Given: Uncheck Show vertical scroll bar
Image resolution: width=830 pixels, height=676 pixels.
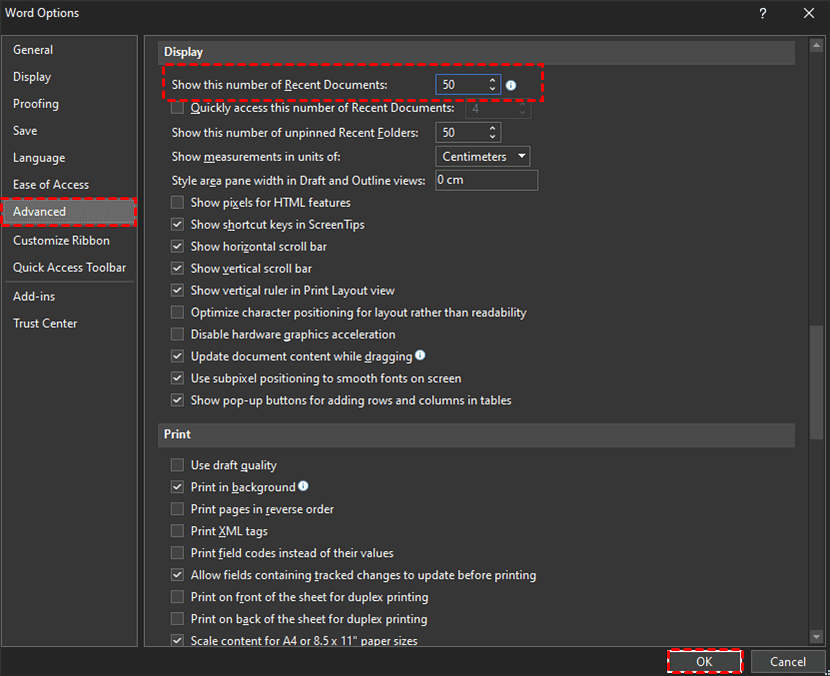Looking at the screenshot, I should click(x=177, y=268).
